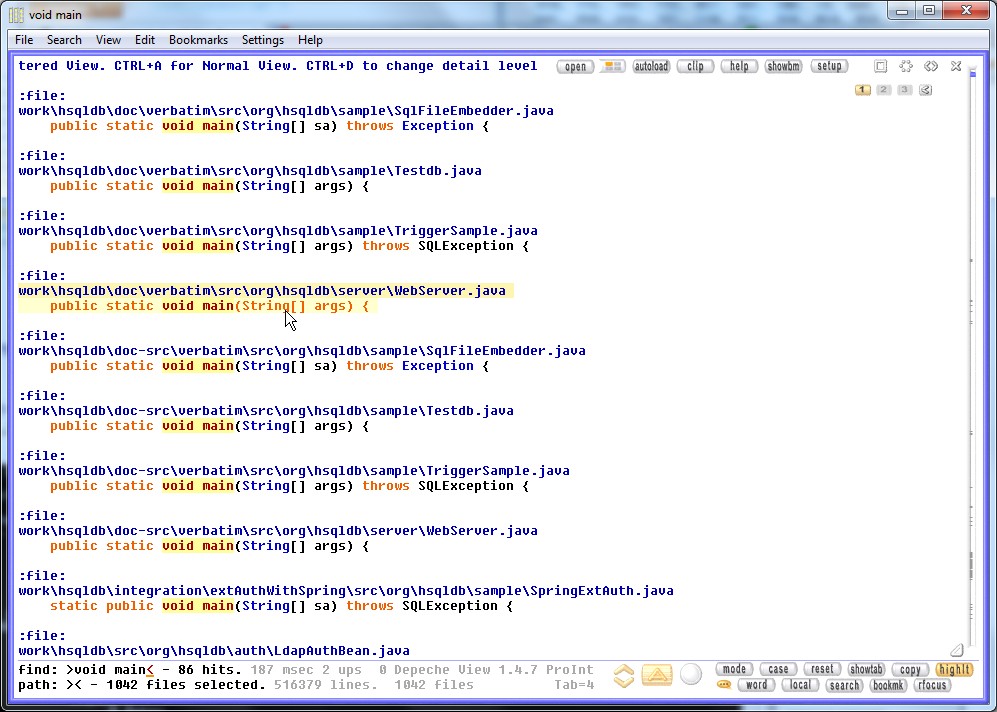Click the dotted circle icon in the toolbar
Viewport: 997px width, 712px height.
pyautogui.click(x=906, y=67)
